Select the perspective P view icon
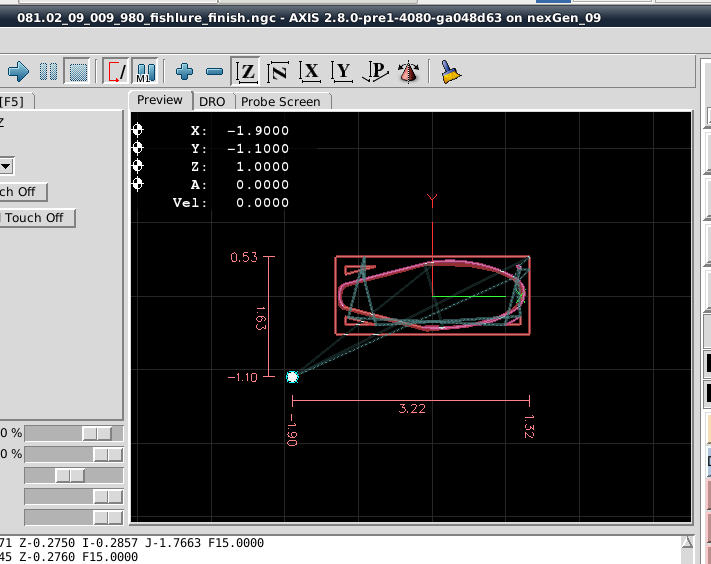711x564 pixels. [376, 71]
